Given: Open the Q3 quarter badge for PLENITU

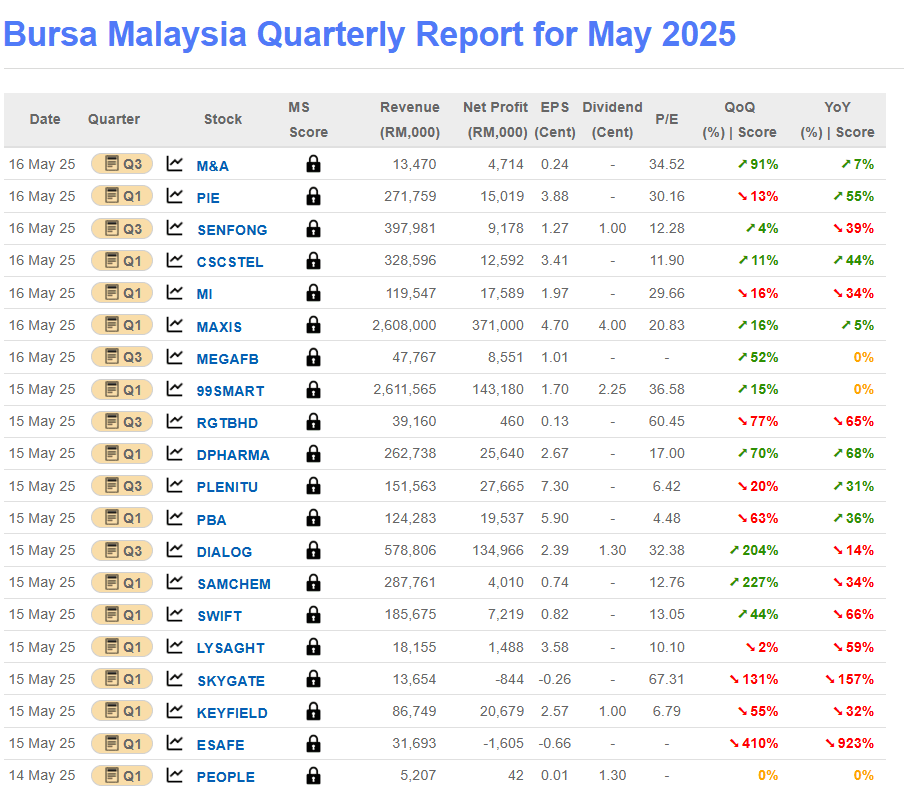Looking at the screenshot, I should [x=121, y=486].
